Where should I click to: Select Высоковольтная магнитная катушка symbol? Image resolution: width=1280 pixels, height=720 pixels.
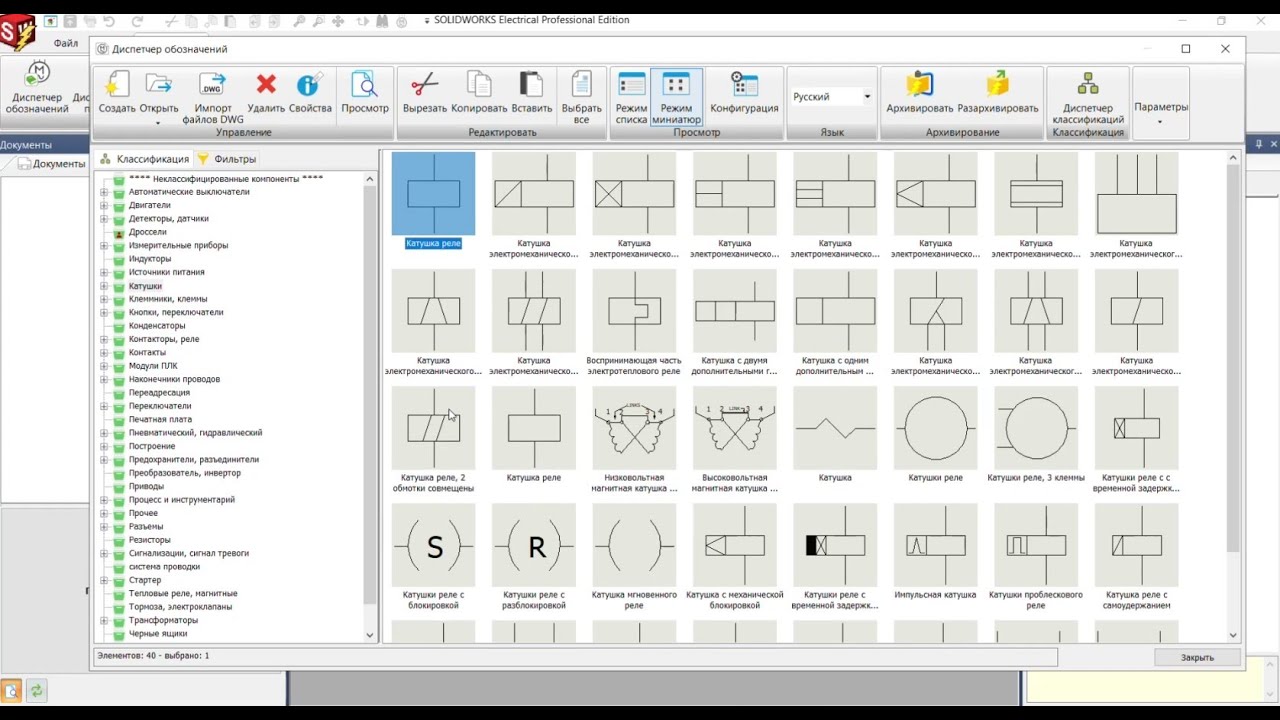click(x=735, y=439)
